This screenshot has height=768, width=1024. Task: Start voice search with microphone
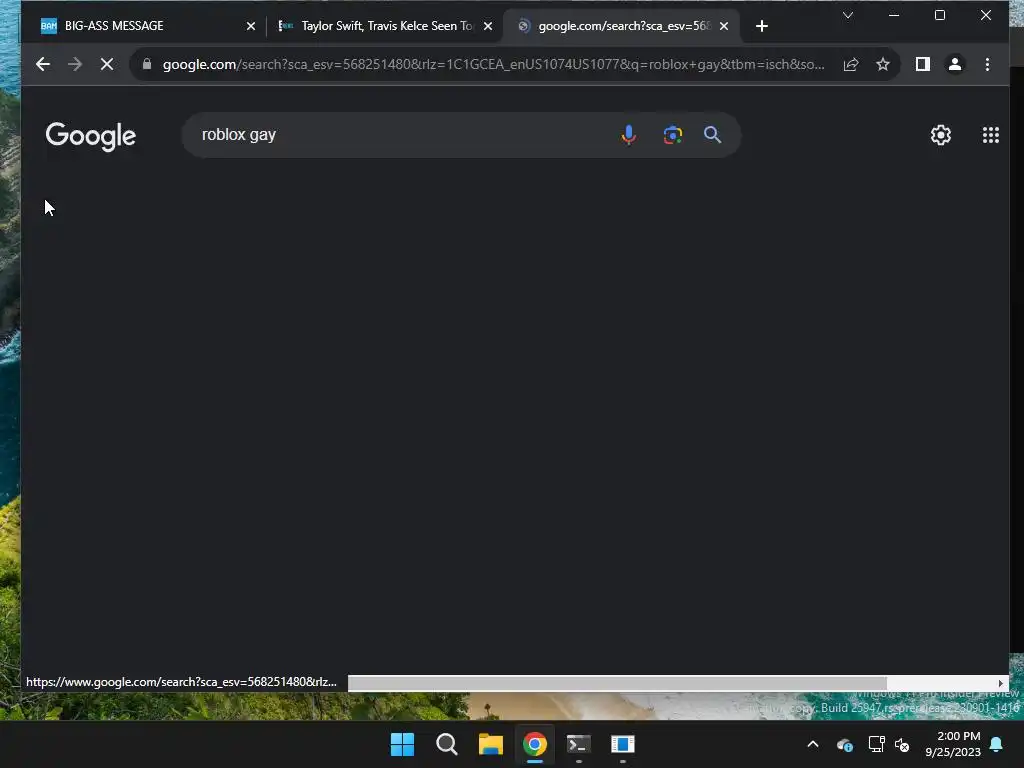click(x=628, y=135)
